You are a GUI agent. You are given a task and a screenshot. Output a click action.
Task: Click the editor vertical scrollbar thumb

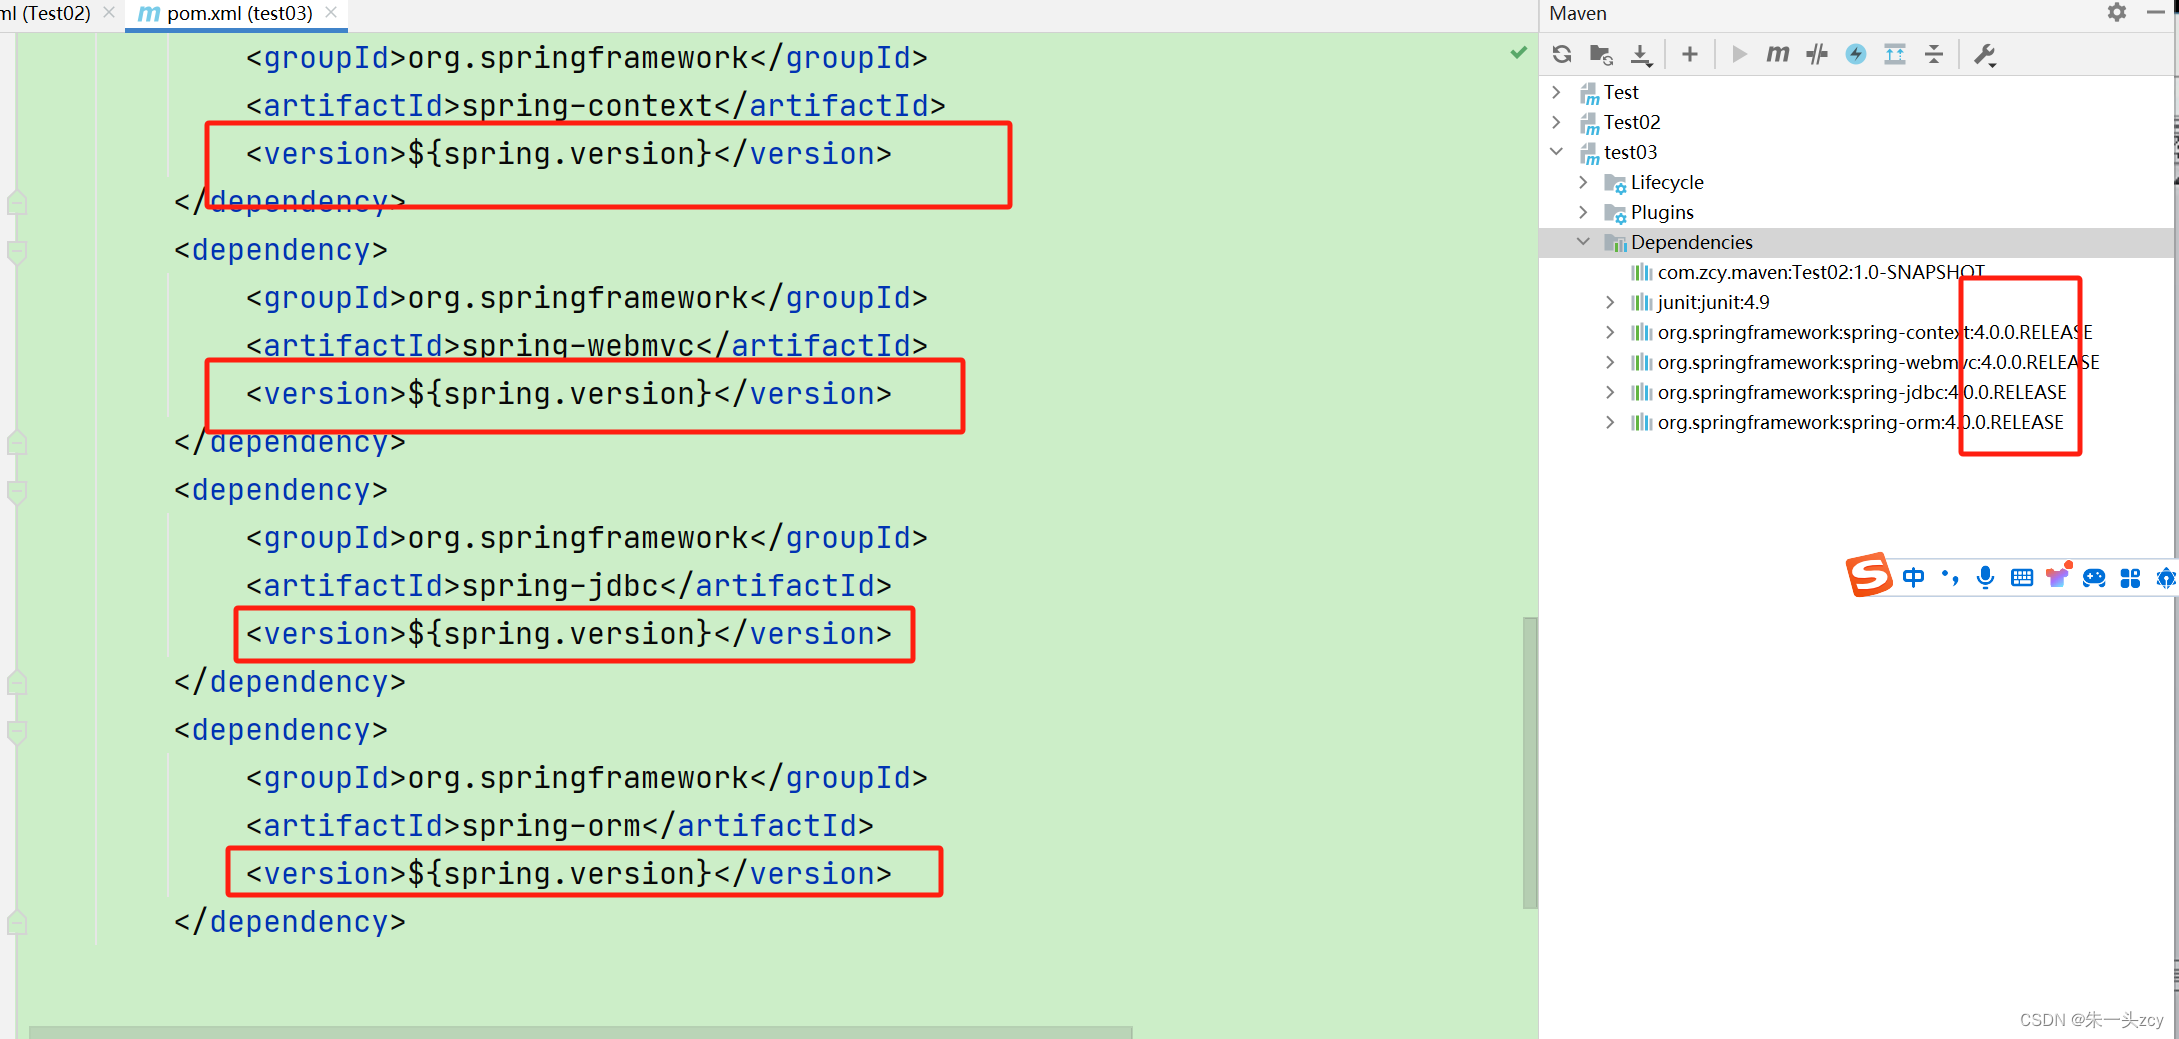point(1530,763)
